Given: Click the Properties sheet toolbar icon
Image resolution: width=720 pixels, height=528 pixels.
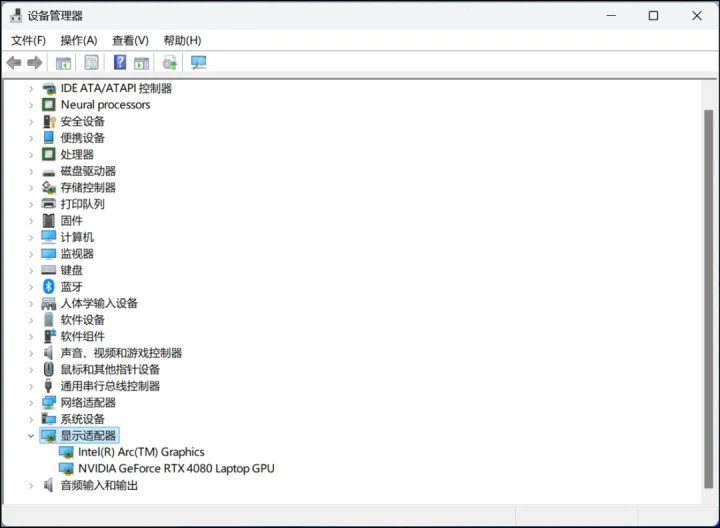Looking at the screenshot, I should click(91, 62).
